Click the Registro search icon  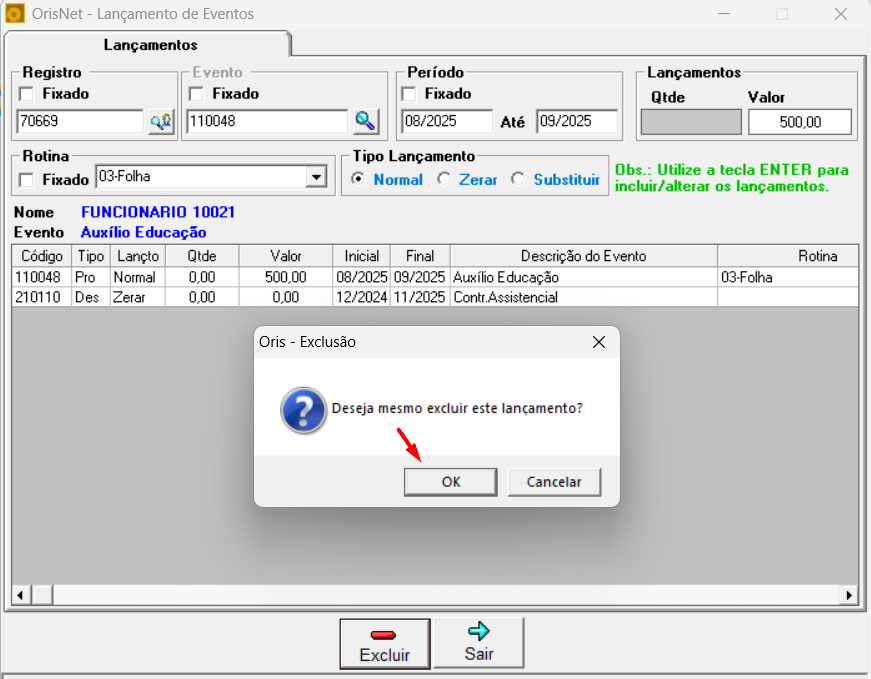point(161,122)
